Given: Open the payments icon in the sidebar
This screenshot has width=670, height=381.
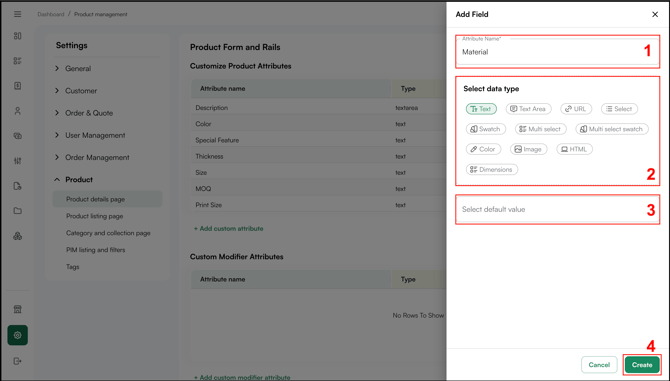Looking at the screenshot, I should point(18,136).
